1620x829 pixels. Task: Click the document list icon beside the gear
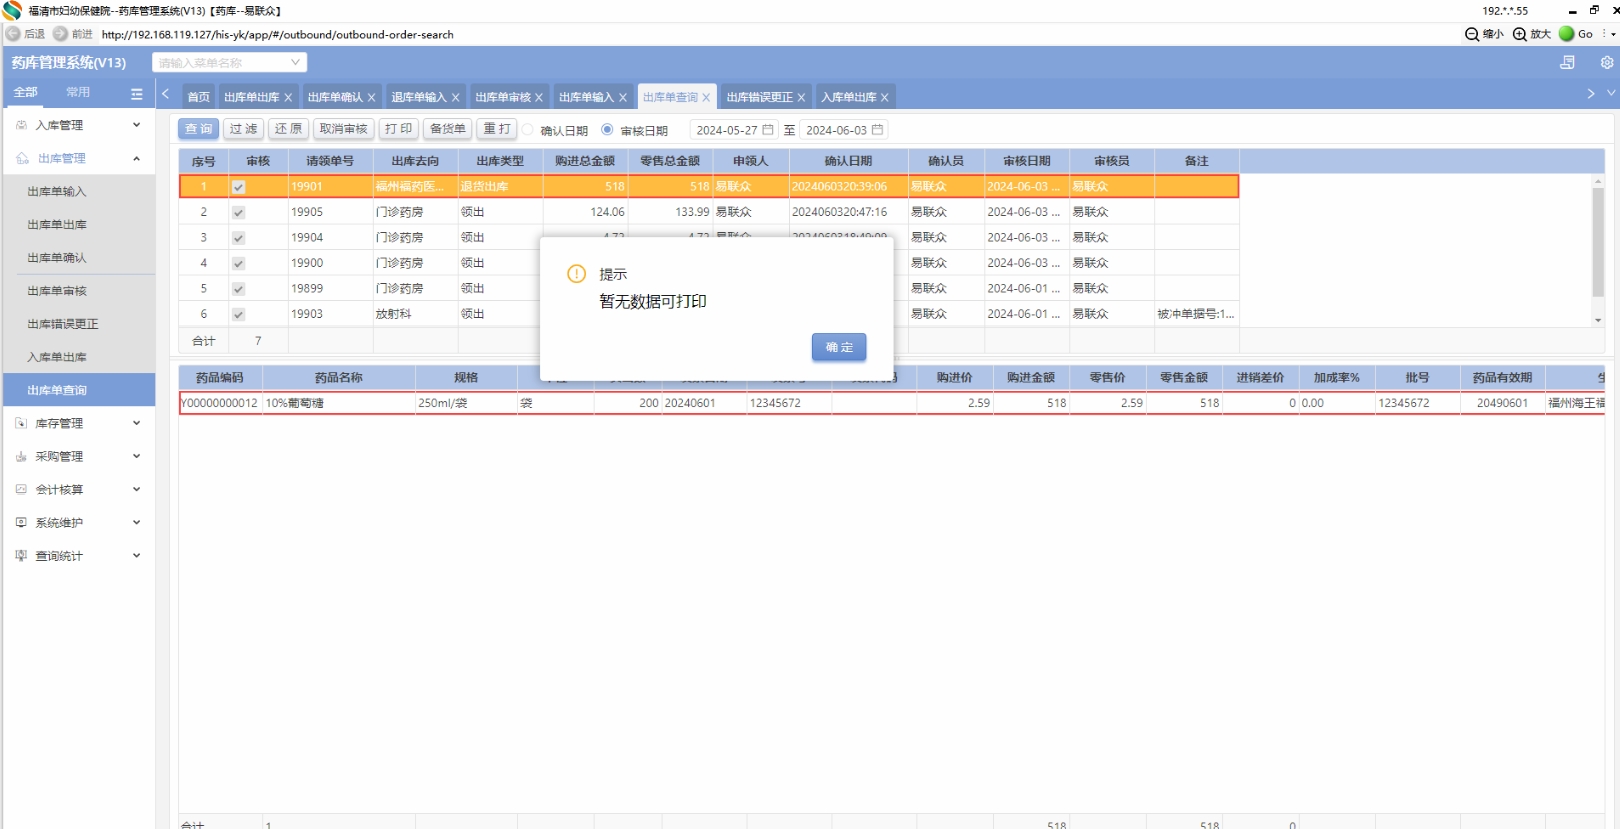1567,62
